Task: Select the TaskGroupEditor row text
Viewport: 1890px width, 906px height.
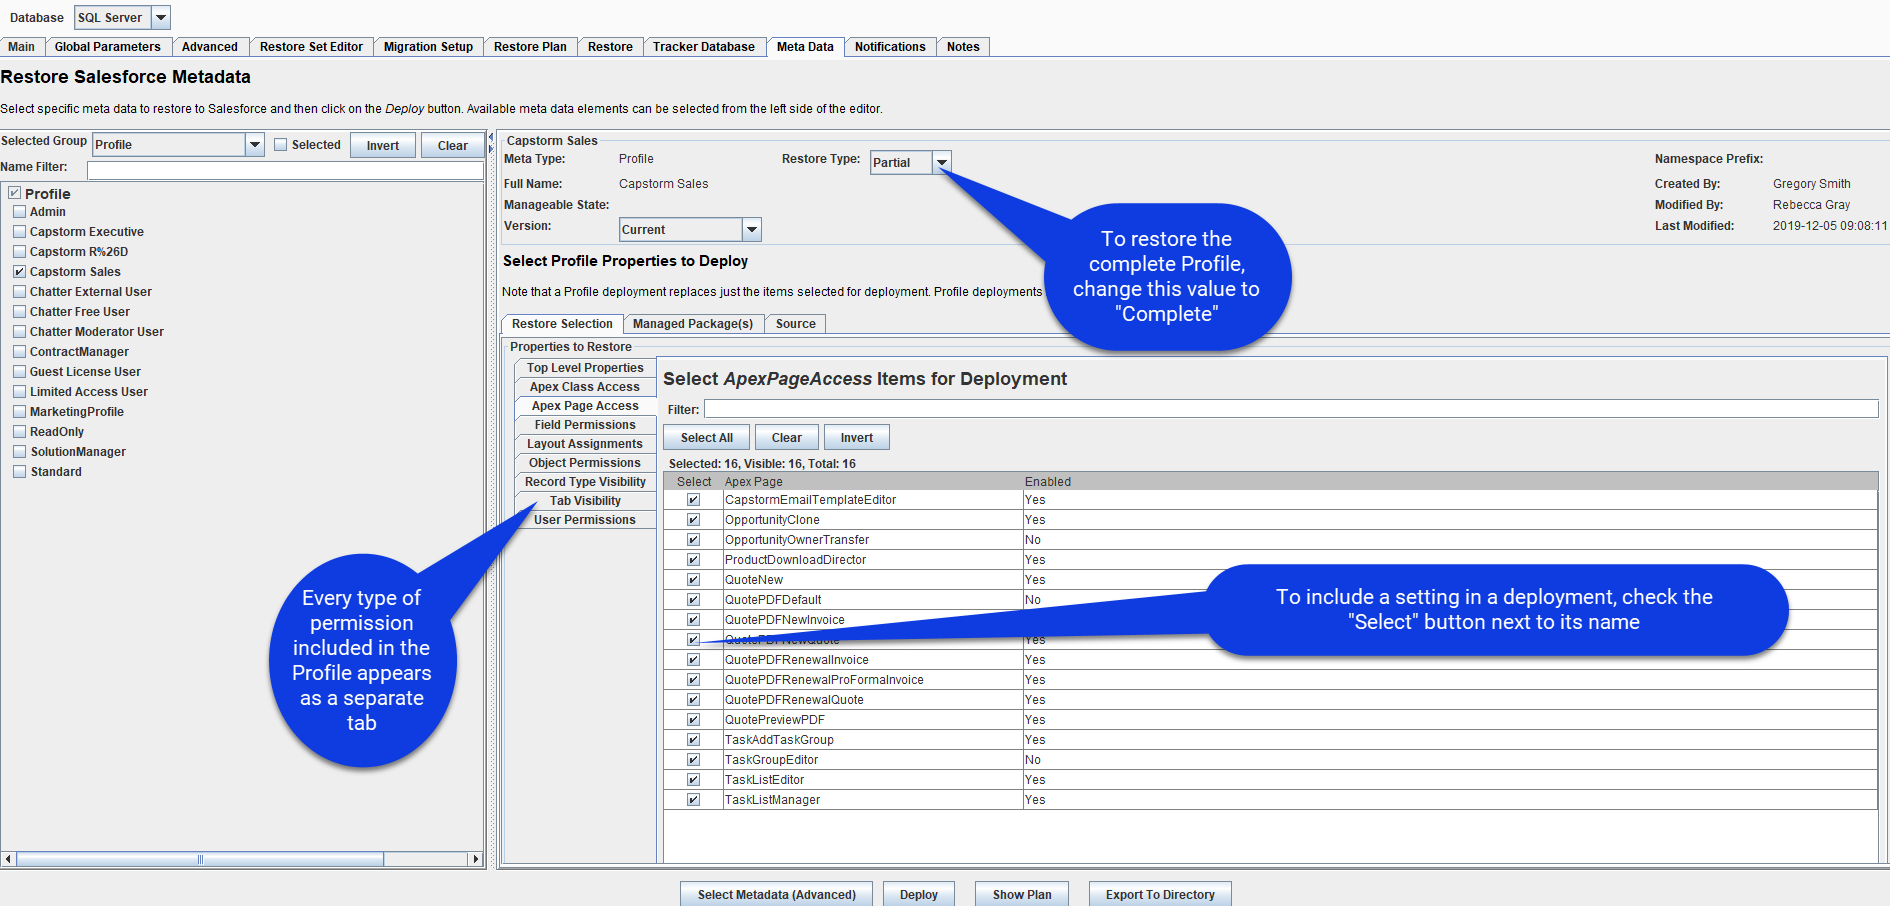Action: pos(772,760)
